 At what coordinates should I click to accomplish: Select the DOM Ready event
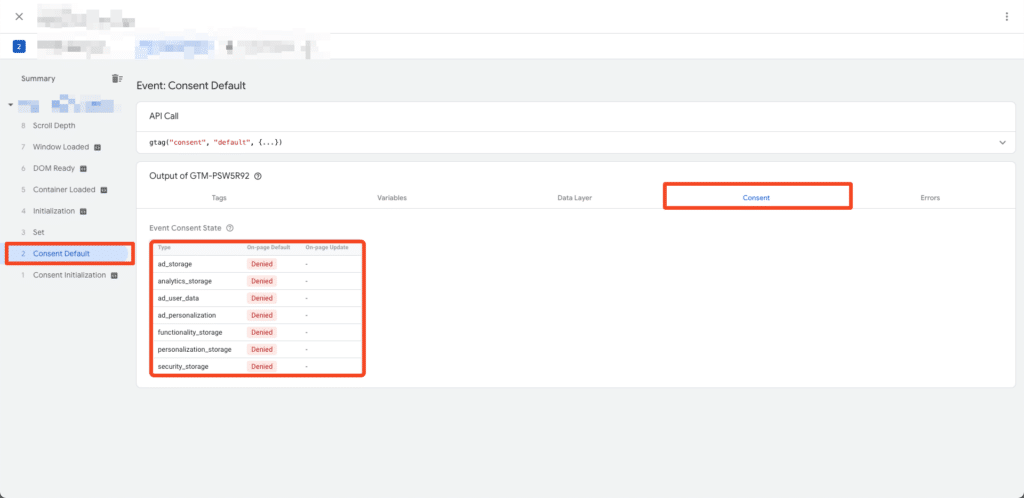(x=54, y=168)
